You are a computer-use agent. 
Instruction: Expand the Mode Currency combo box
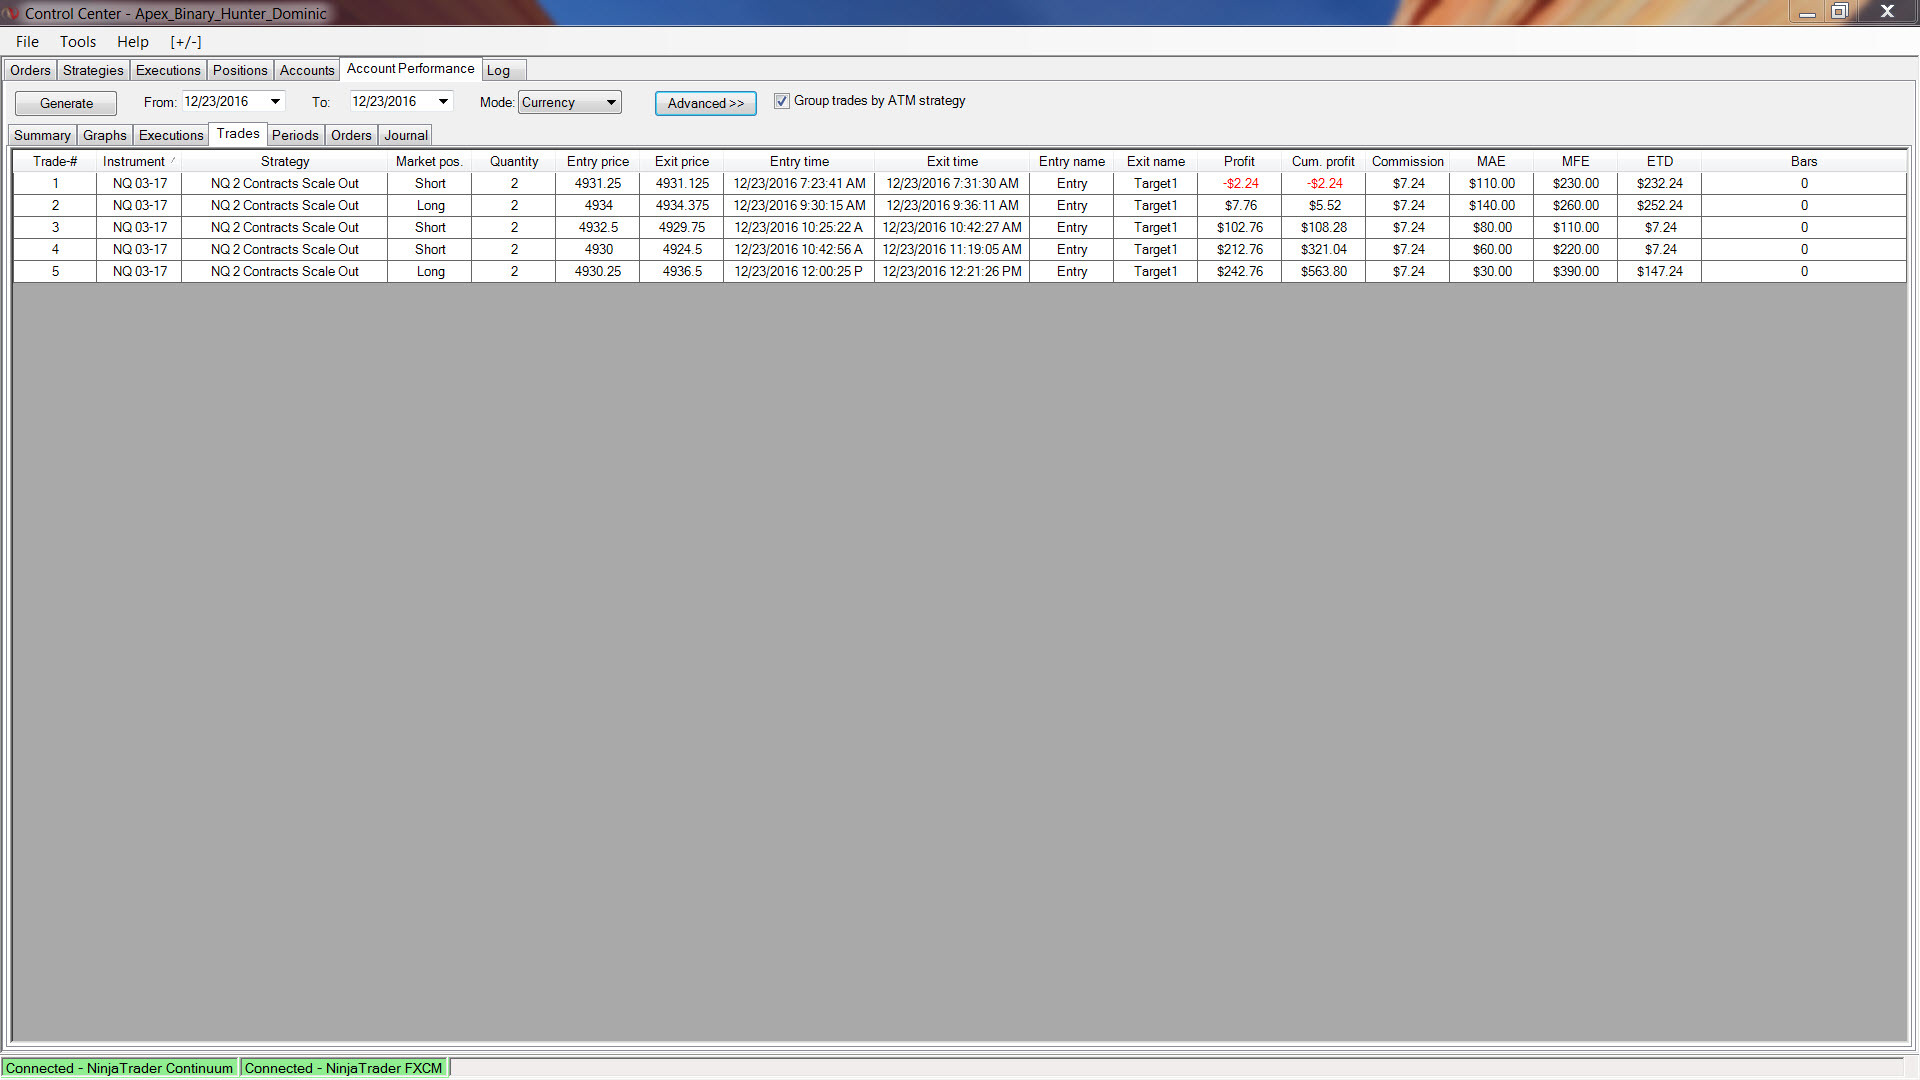570,102
